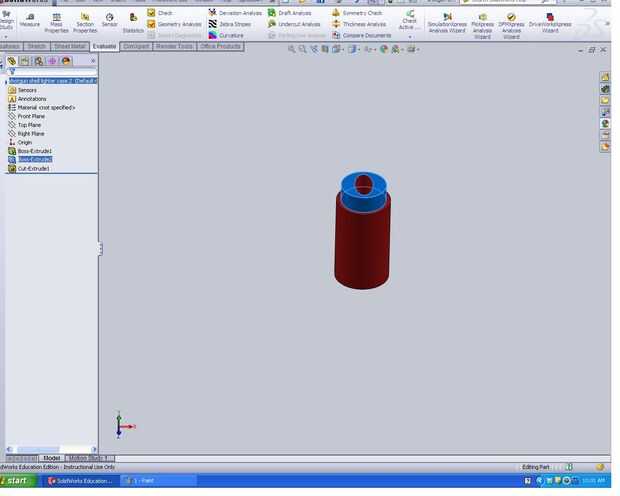Show the DisplayManager tab
This screenshot has width=620, height=496.
pos(66,61)
